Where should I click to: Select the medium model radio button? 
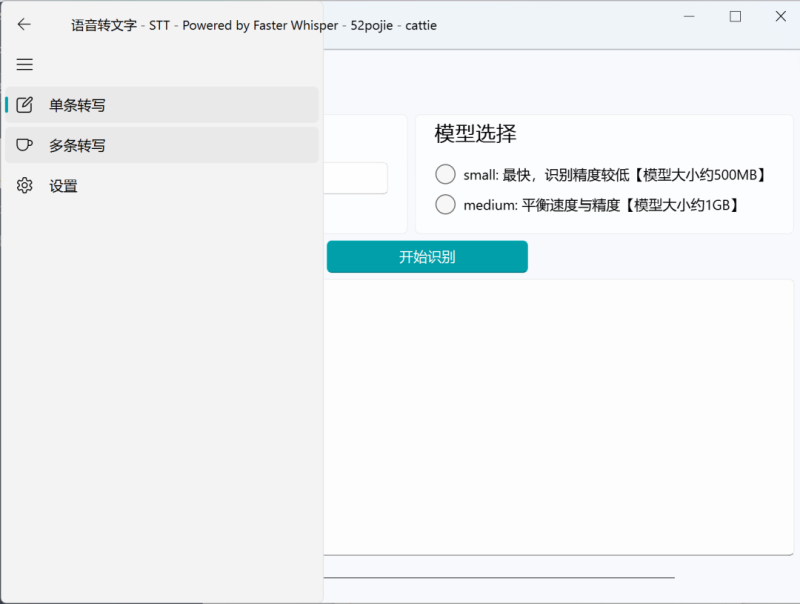[x=445, y=204]
